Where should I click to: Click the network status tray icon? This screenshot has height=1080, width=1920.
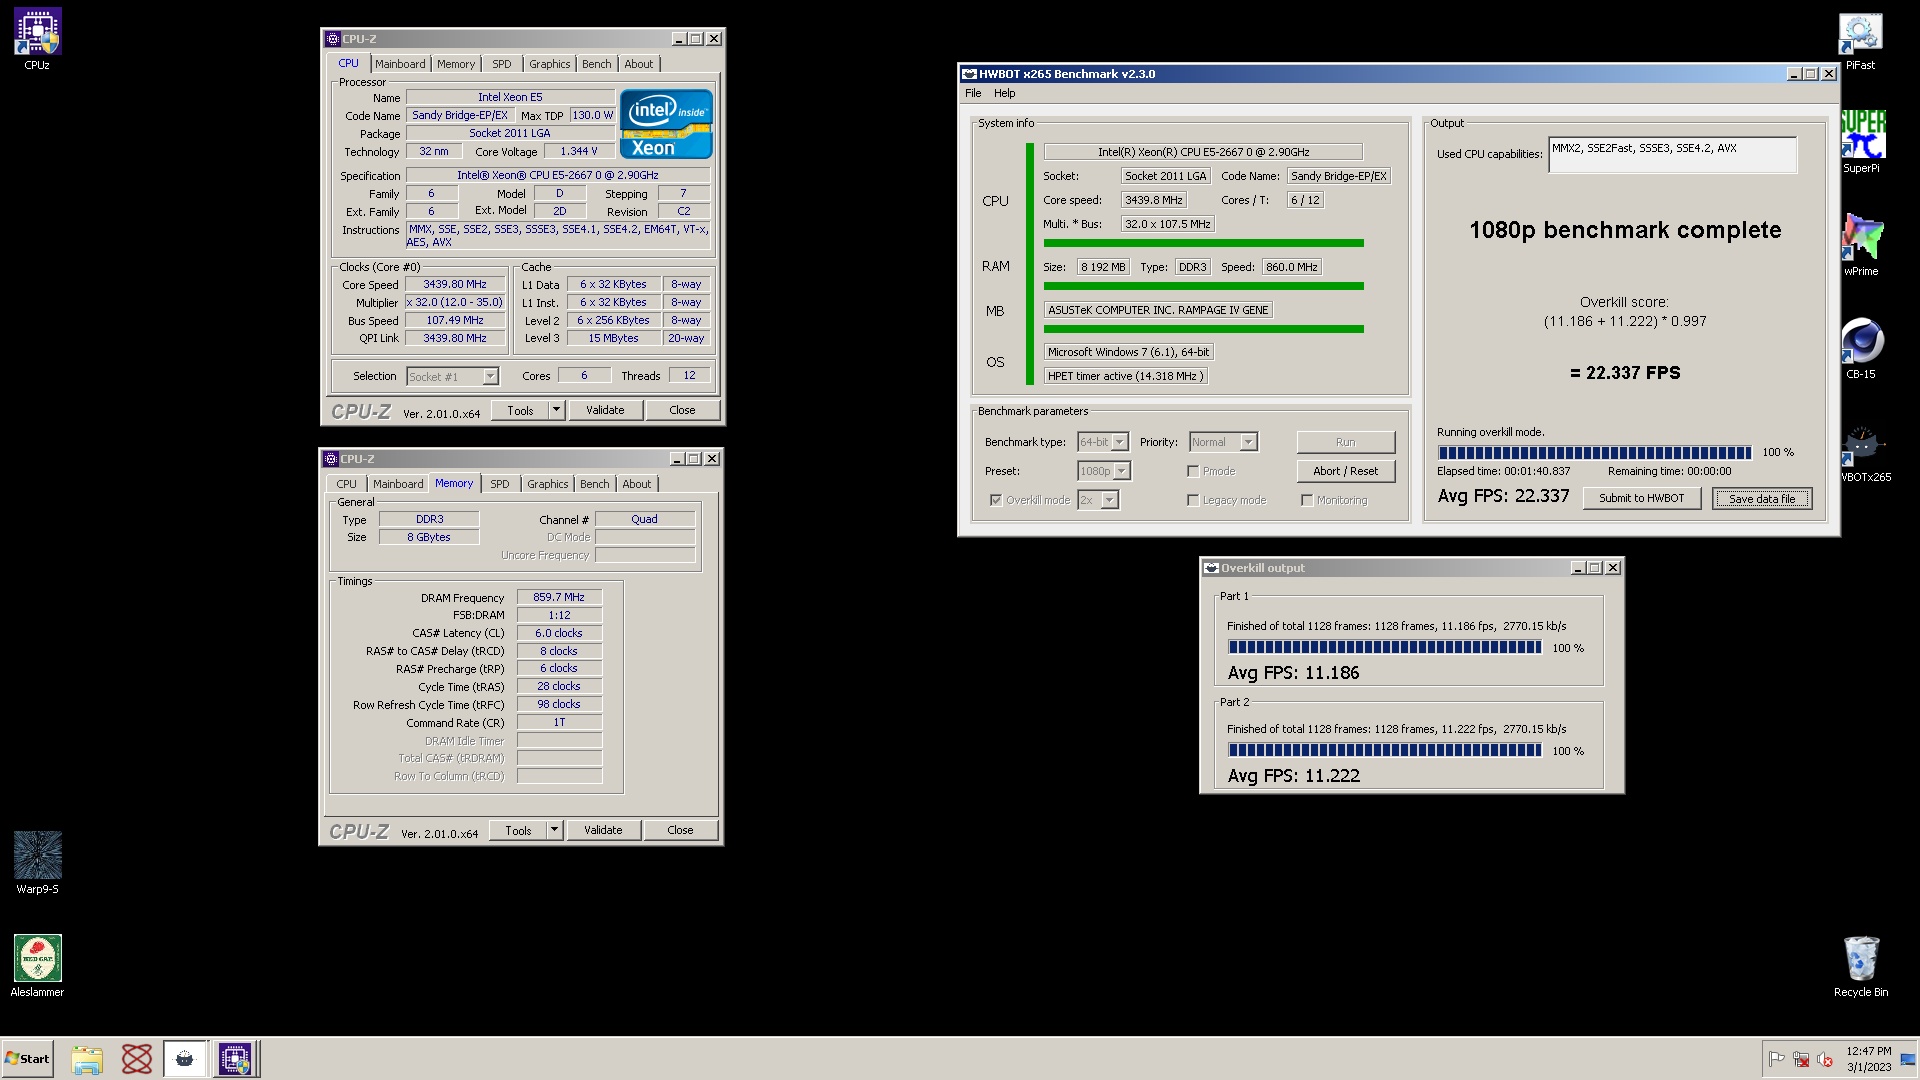[x=1800, y=1059]
